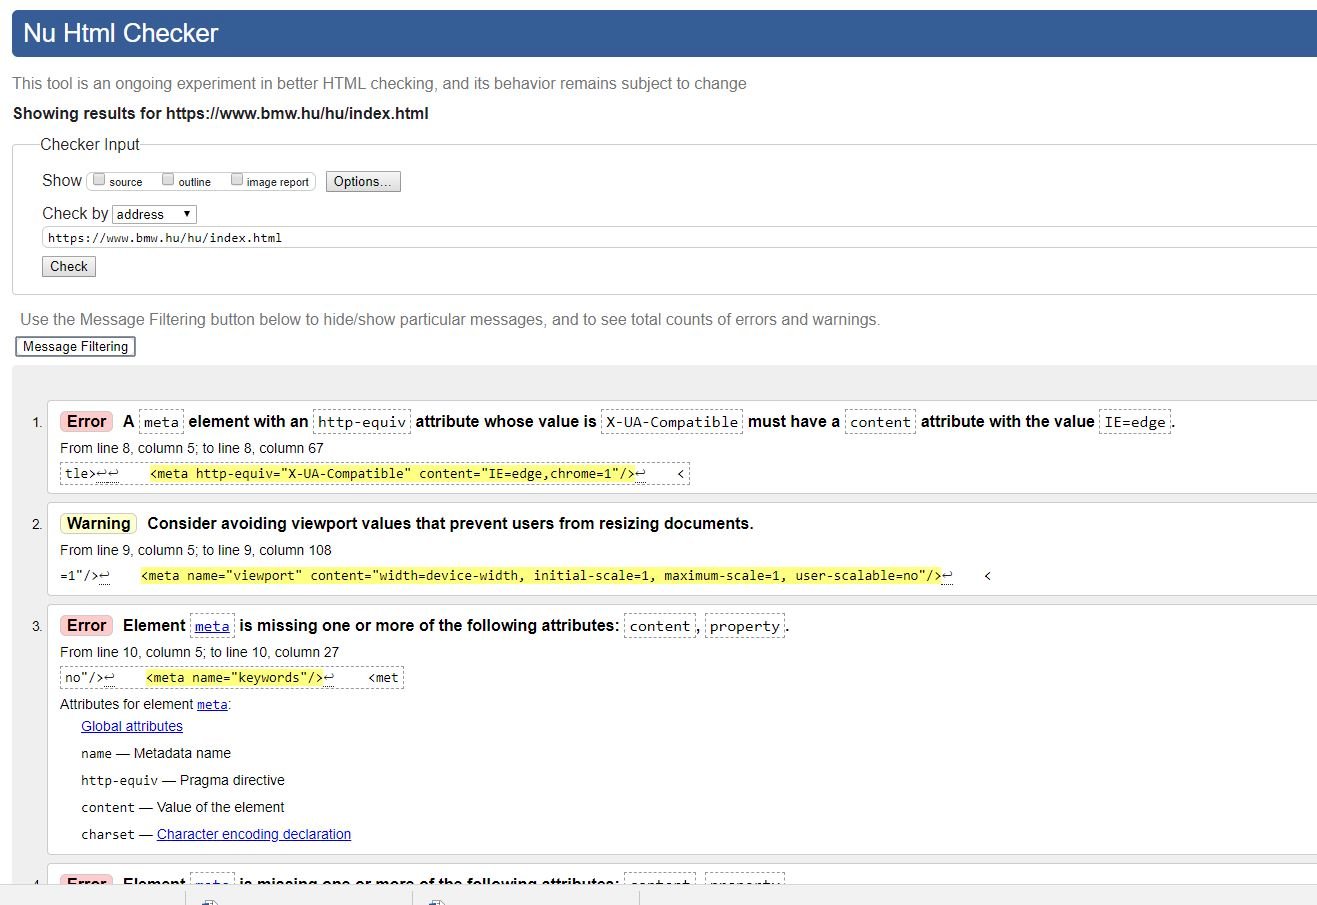Open the Character encoding declaration link
1317x905 pixels.
(254, 834)
